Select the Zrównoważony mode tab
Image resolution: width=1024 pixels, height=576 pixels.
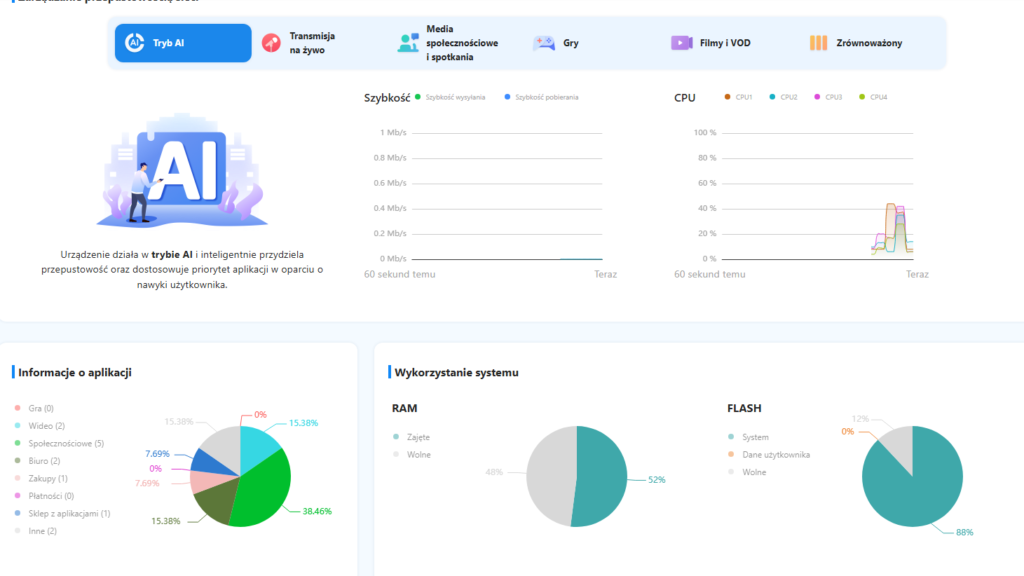pyautogui.click(x=869, y=43)
